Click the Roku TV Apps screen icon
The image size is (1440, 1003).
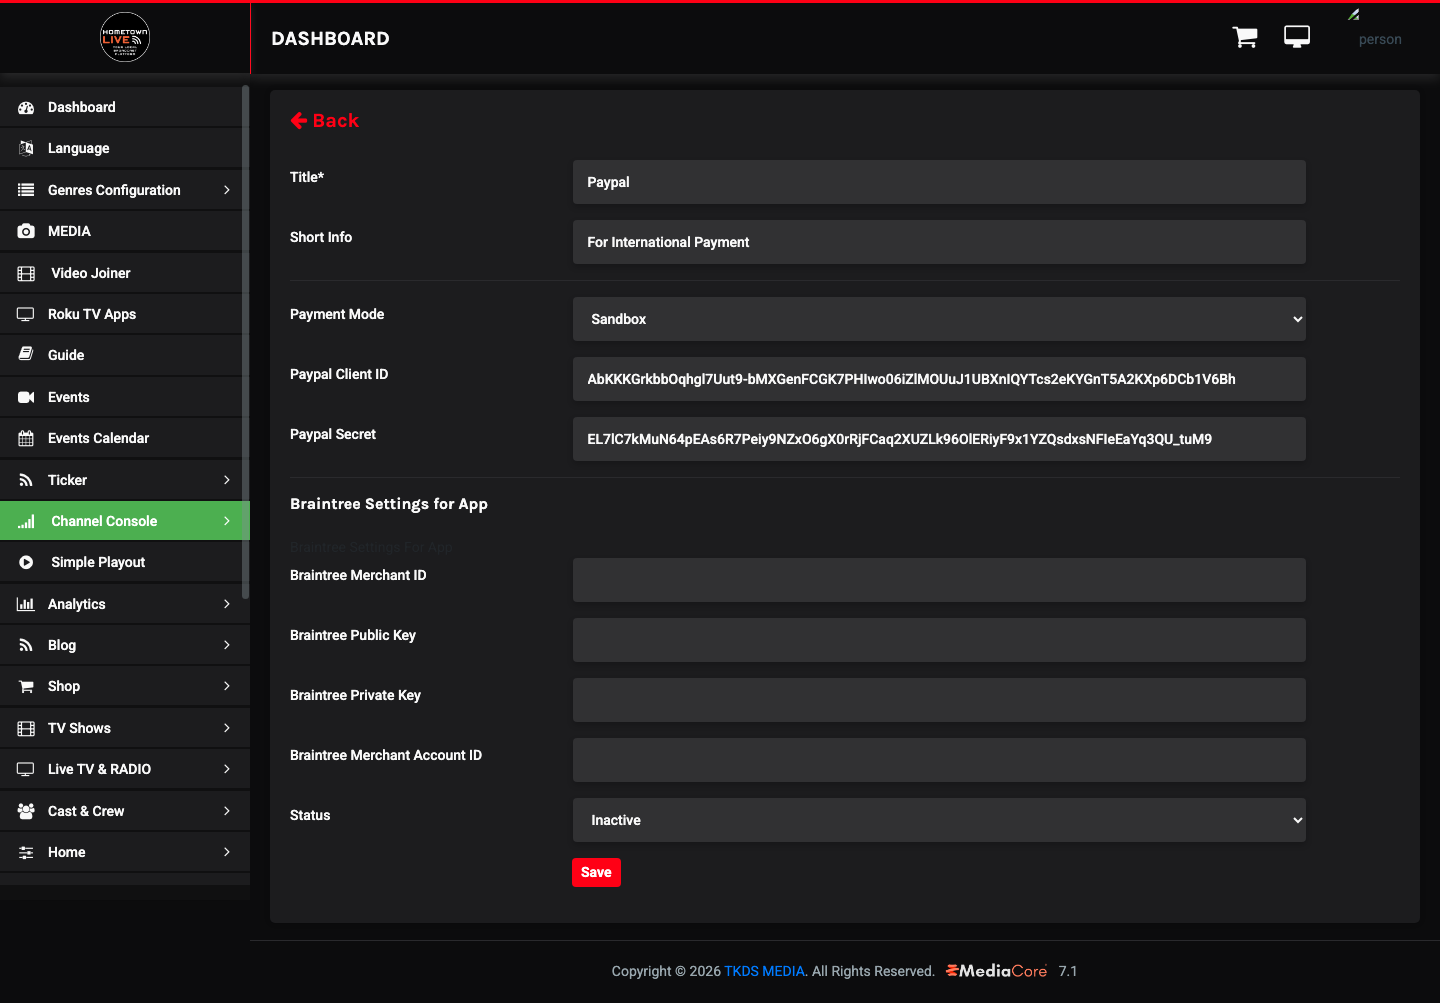click(26, 314)
